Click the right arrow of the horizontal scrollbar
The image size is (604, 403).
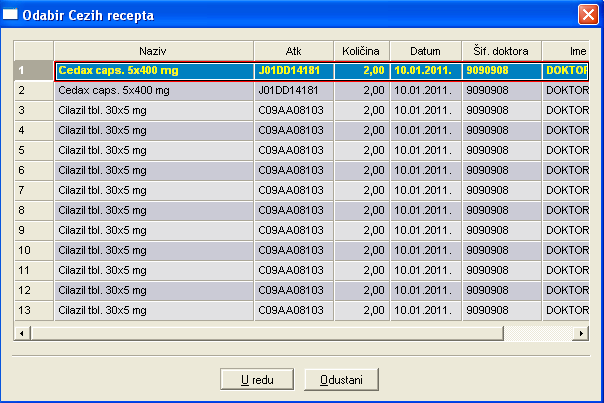[583, 331]
